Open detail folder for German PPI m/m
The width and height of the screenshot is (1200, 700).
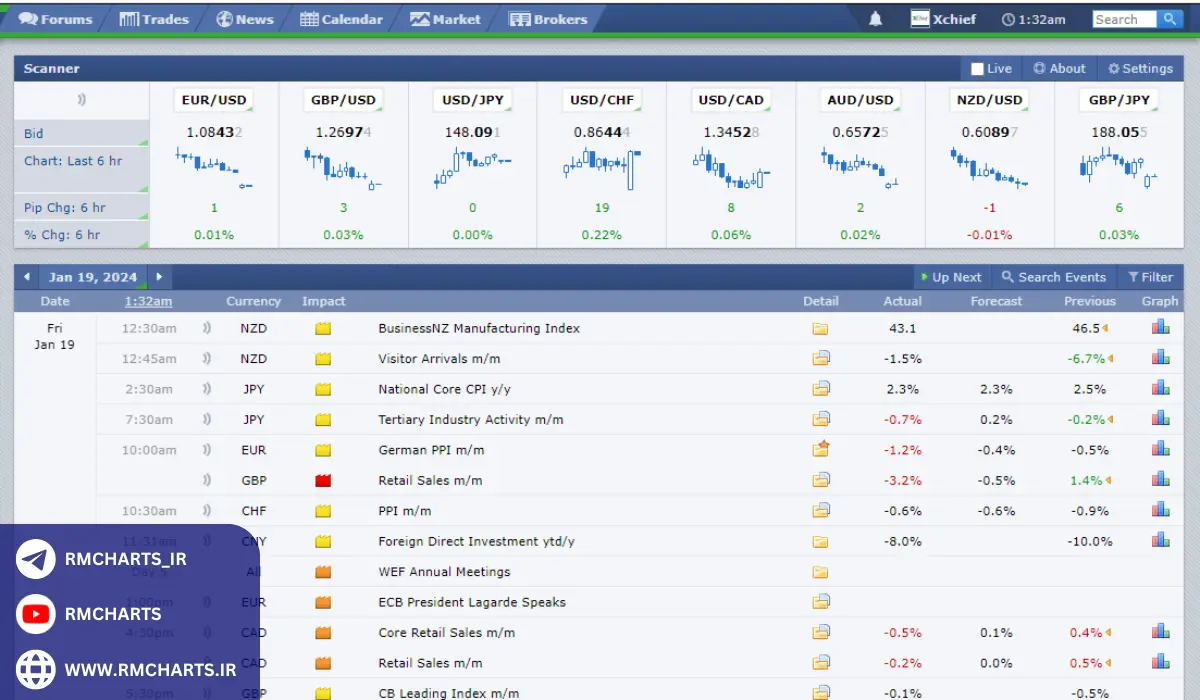pyautogui.click(x=820, y=450)
